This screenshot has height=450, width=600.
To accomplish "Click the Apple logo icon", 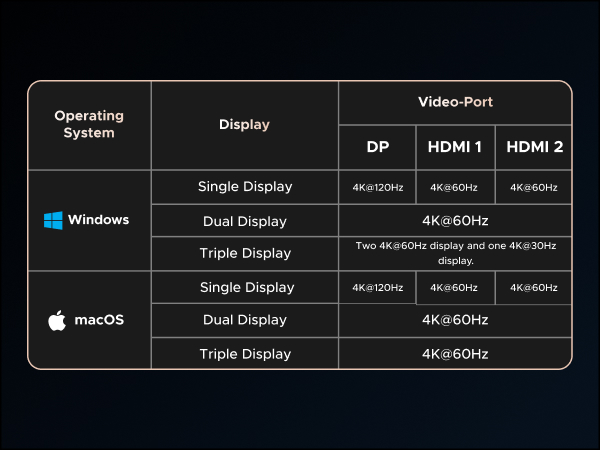I will tap(57, 321).
